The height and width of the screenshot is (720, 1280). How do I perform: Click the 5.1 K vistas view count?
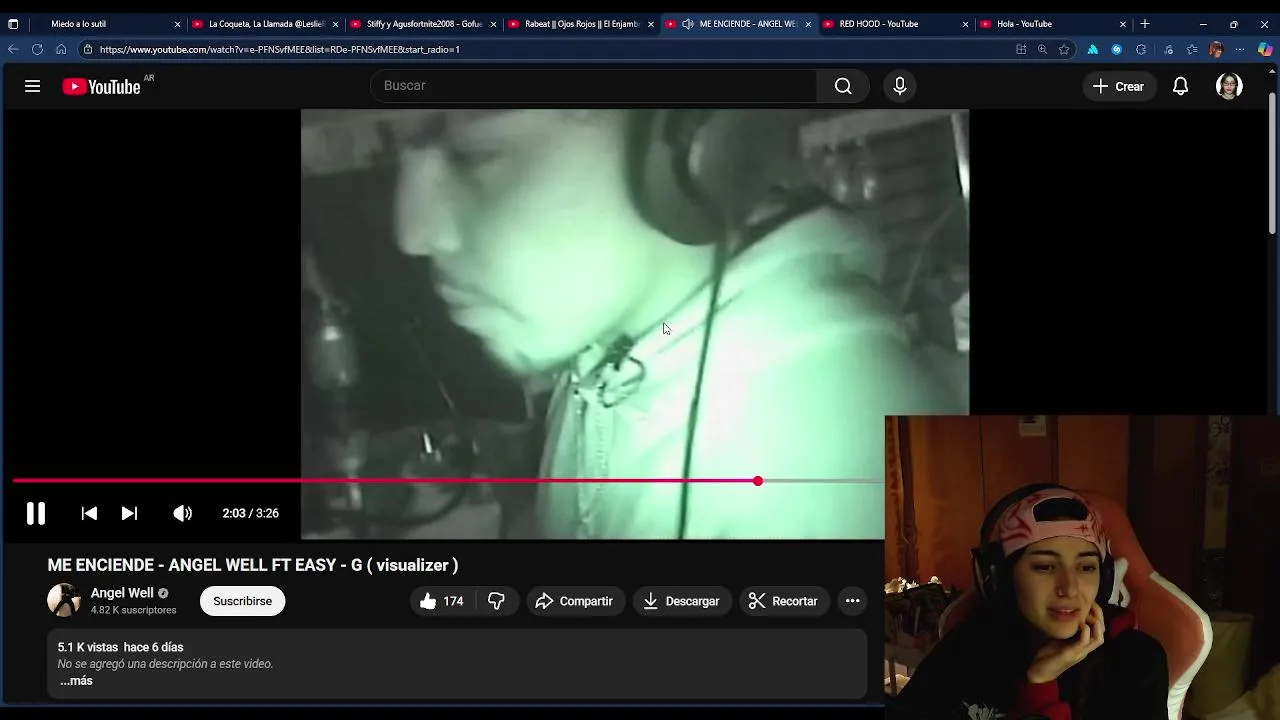coord(88,648)
